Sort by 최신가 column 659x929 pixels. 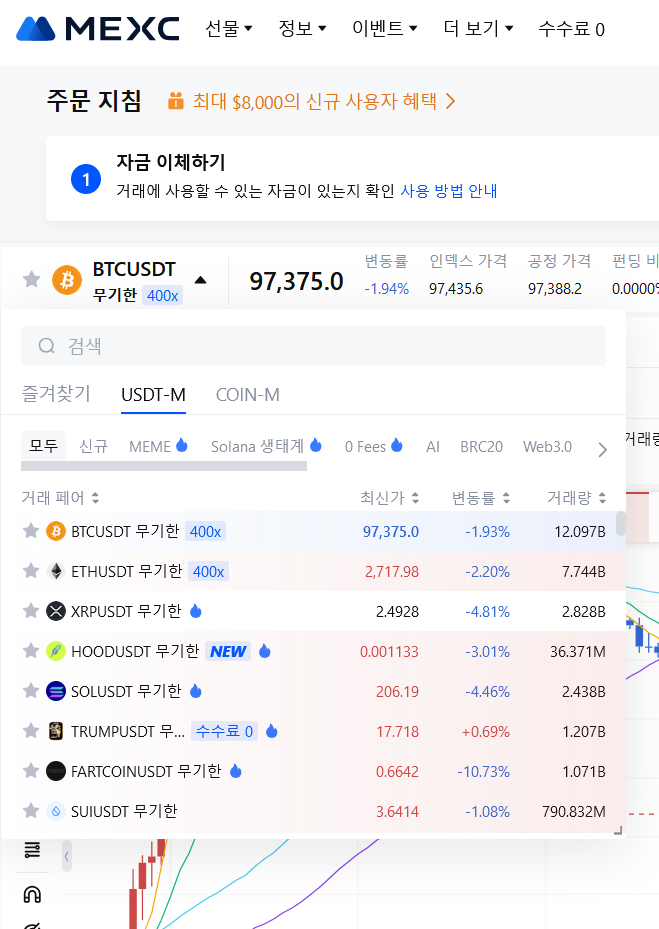click(389, 498)
